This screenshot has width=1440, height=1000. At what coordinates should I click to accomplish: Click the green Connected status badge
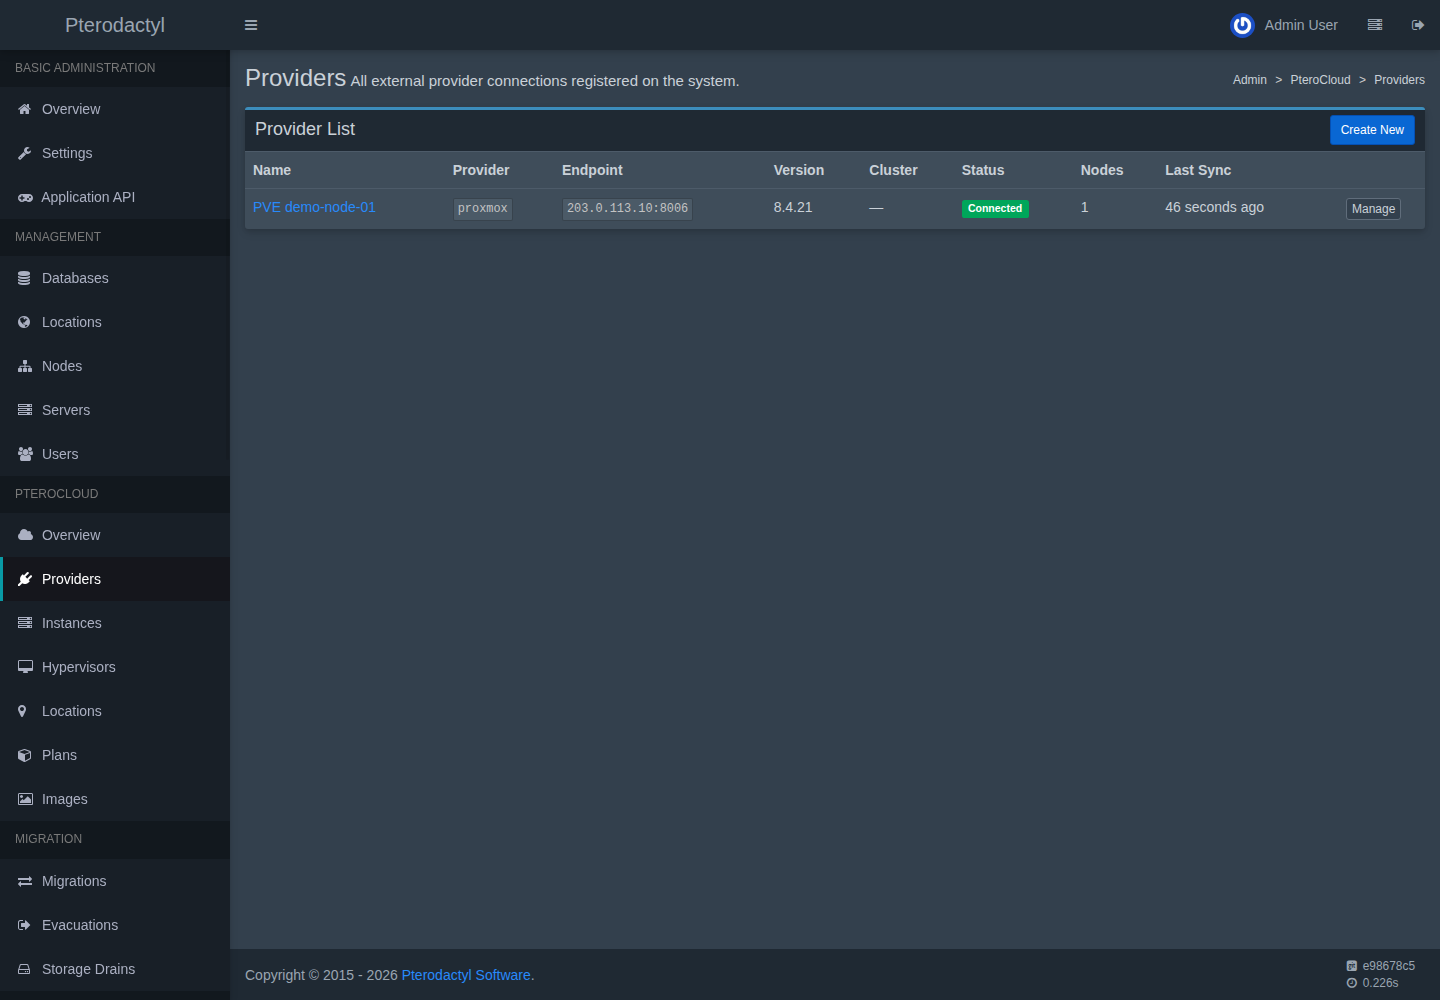(x=995, y=209)
